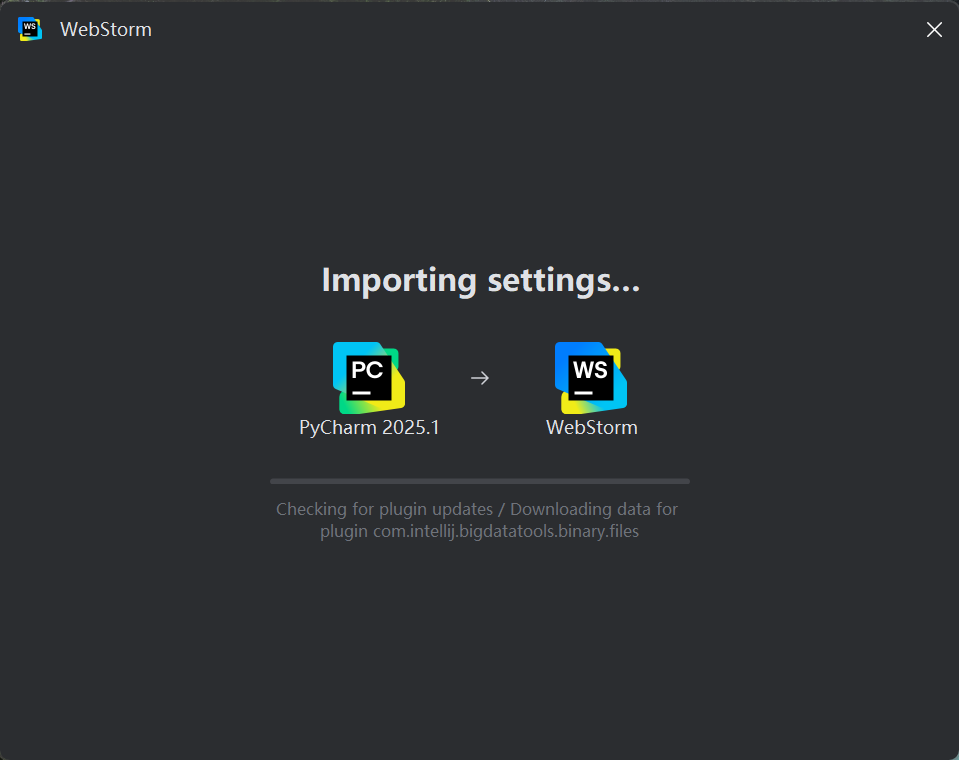Click the word plugin in bottom status line
Screen dimensions: 959x760
click(344, 531)
